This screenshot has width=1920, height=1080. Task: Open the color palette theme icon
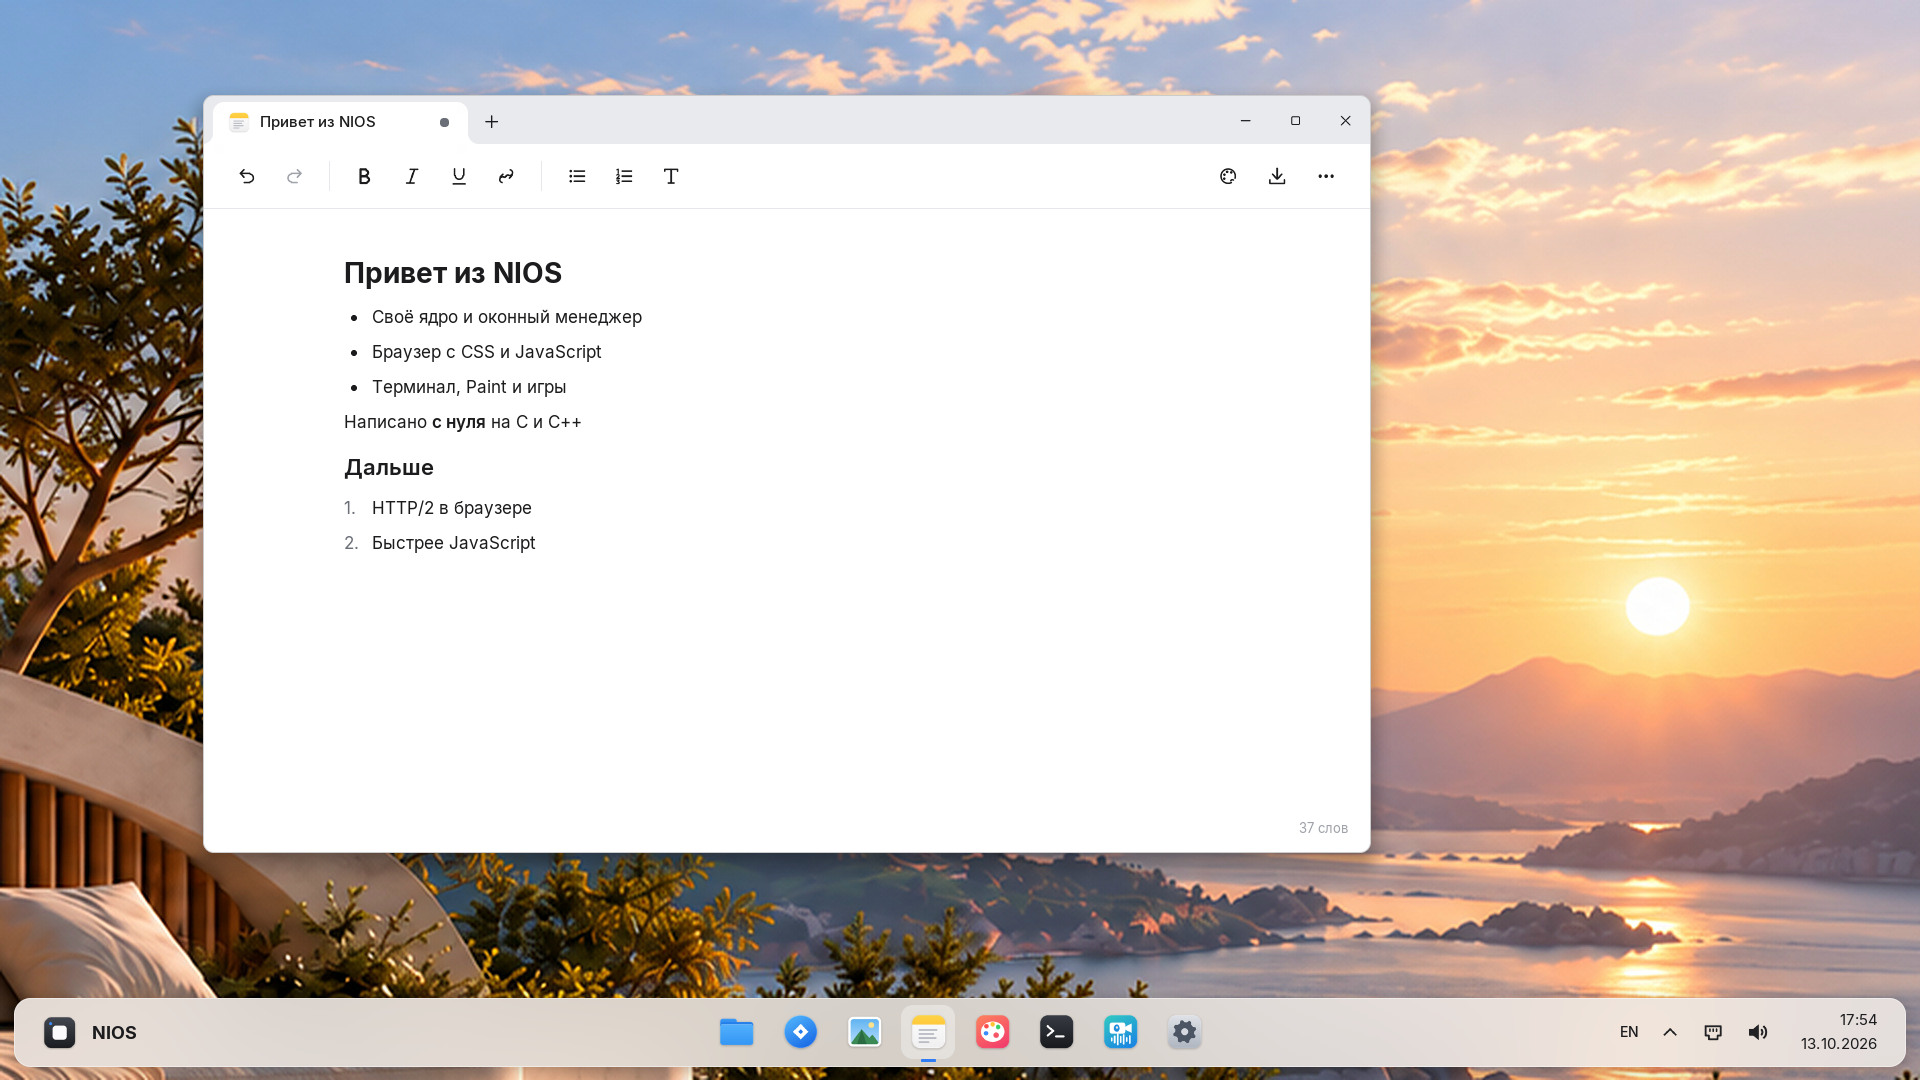tap(1228, 176)
